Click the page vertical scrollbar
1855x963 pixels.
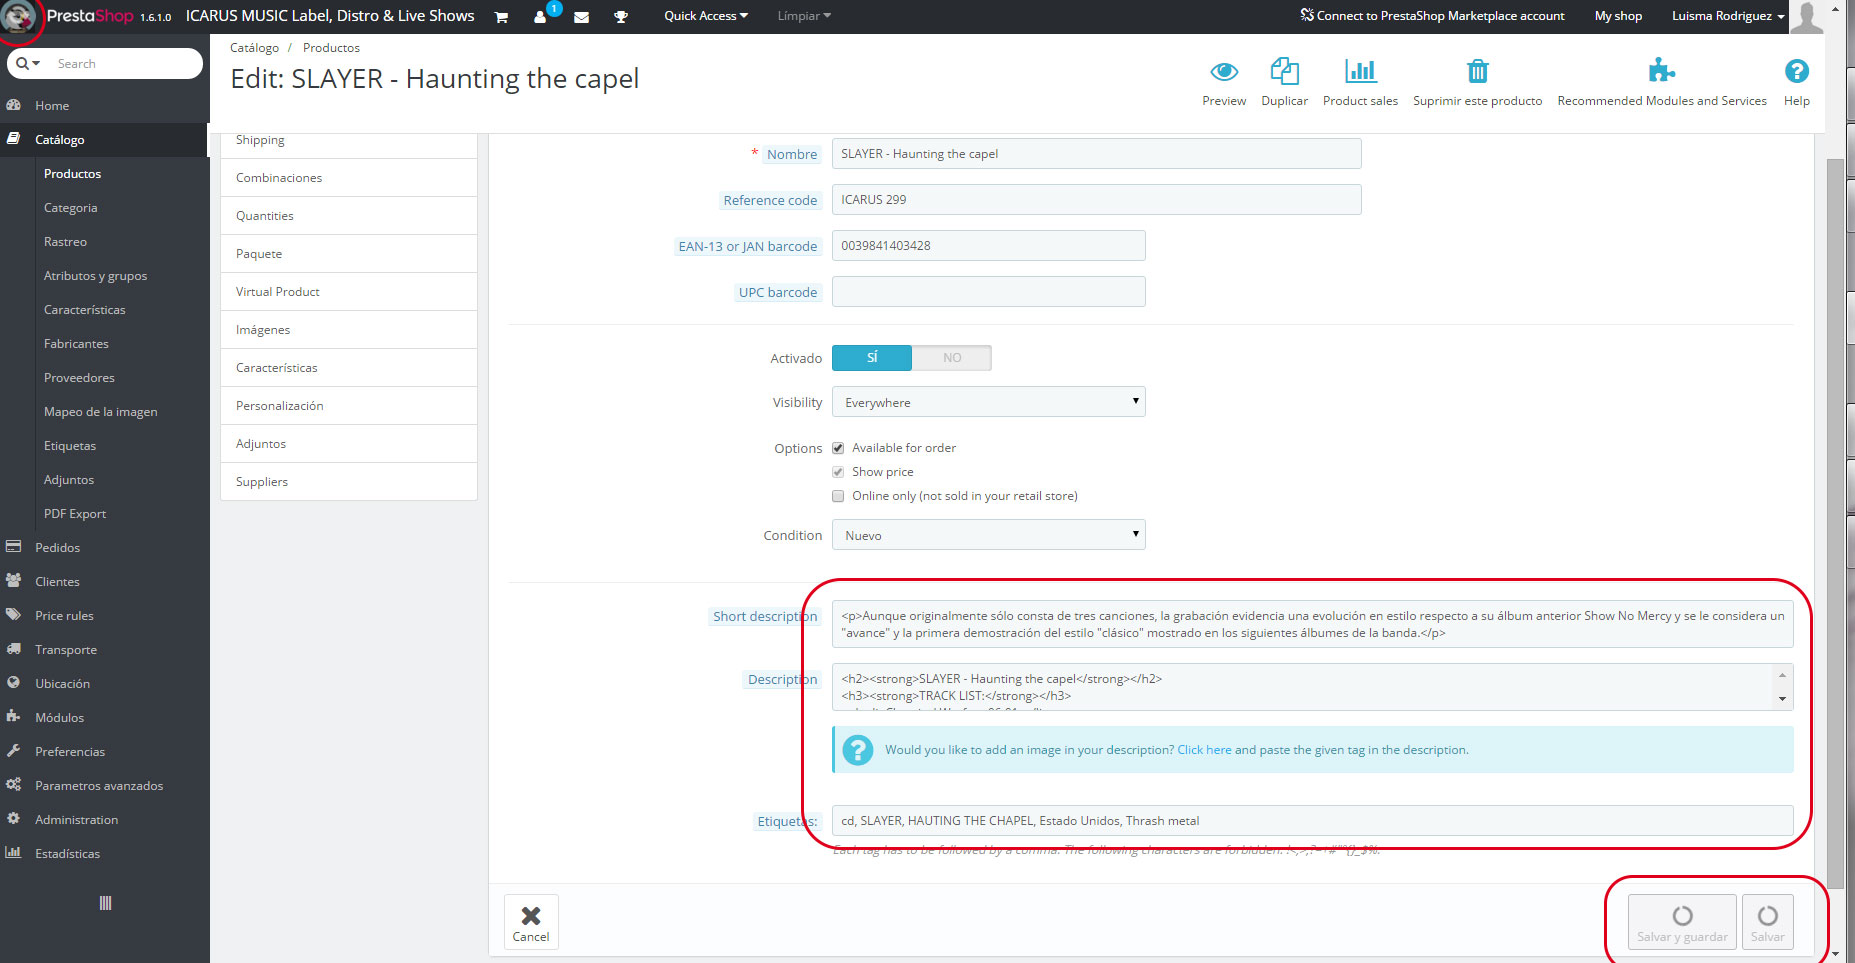(x=1834, y=523)
